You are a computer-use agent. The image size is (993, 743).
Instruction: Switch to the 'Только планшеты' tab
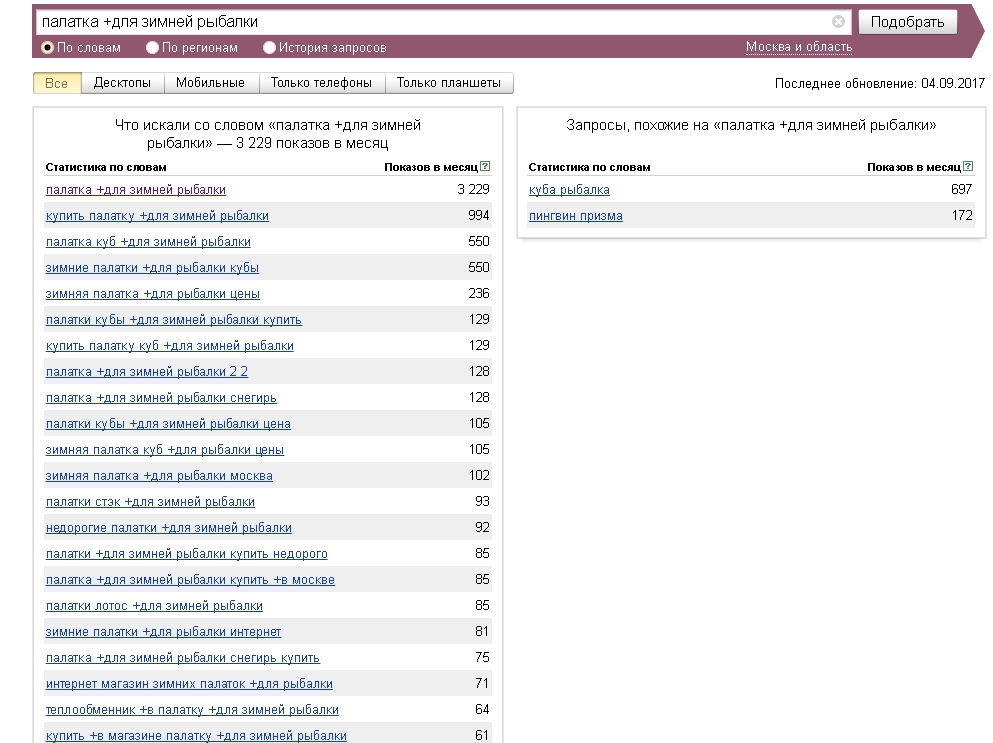449,83
